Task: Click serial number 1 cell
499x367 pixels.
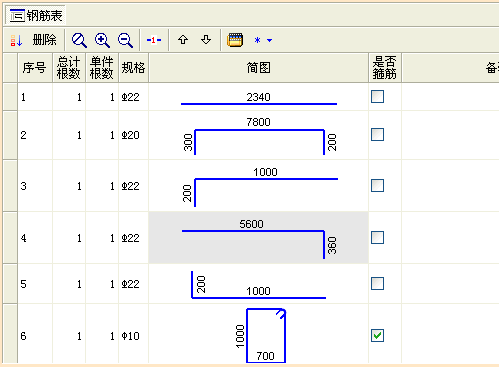Action: click(x=35, y=97)
